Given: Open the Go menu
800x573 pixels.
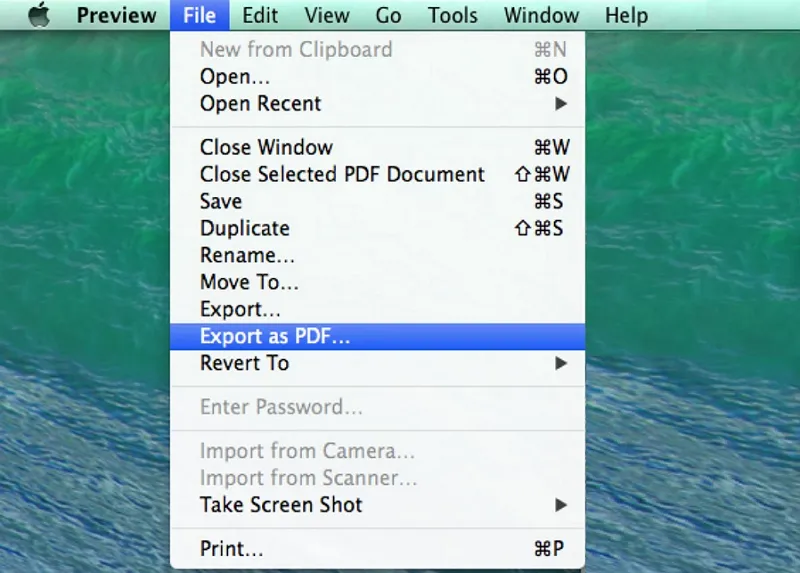Looking at the screenshot, I should pos(388,15).
